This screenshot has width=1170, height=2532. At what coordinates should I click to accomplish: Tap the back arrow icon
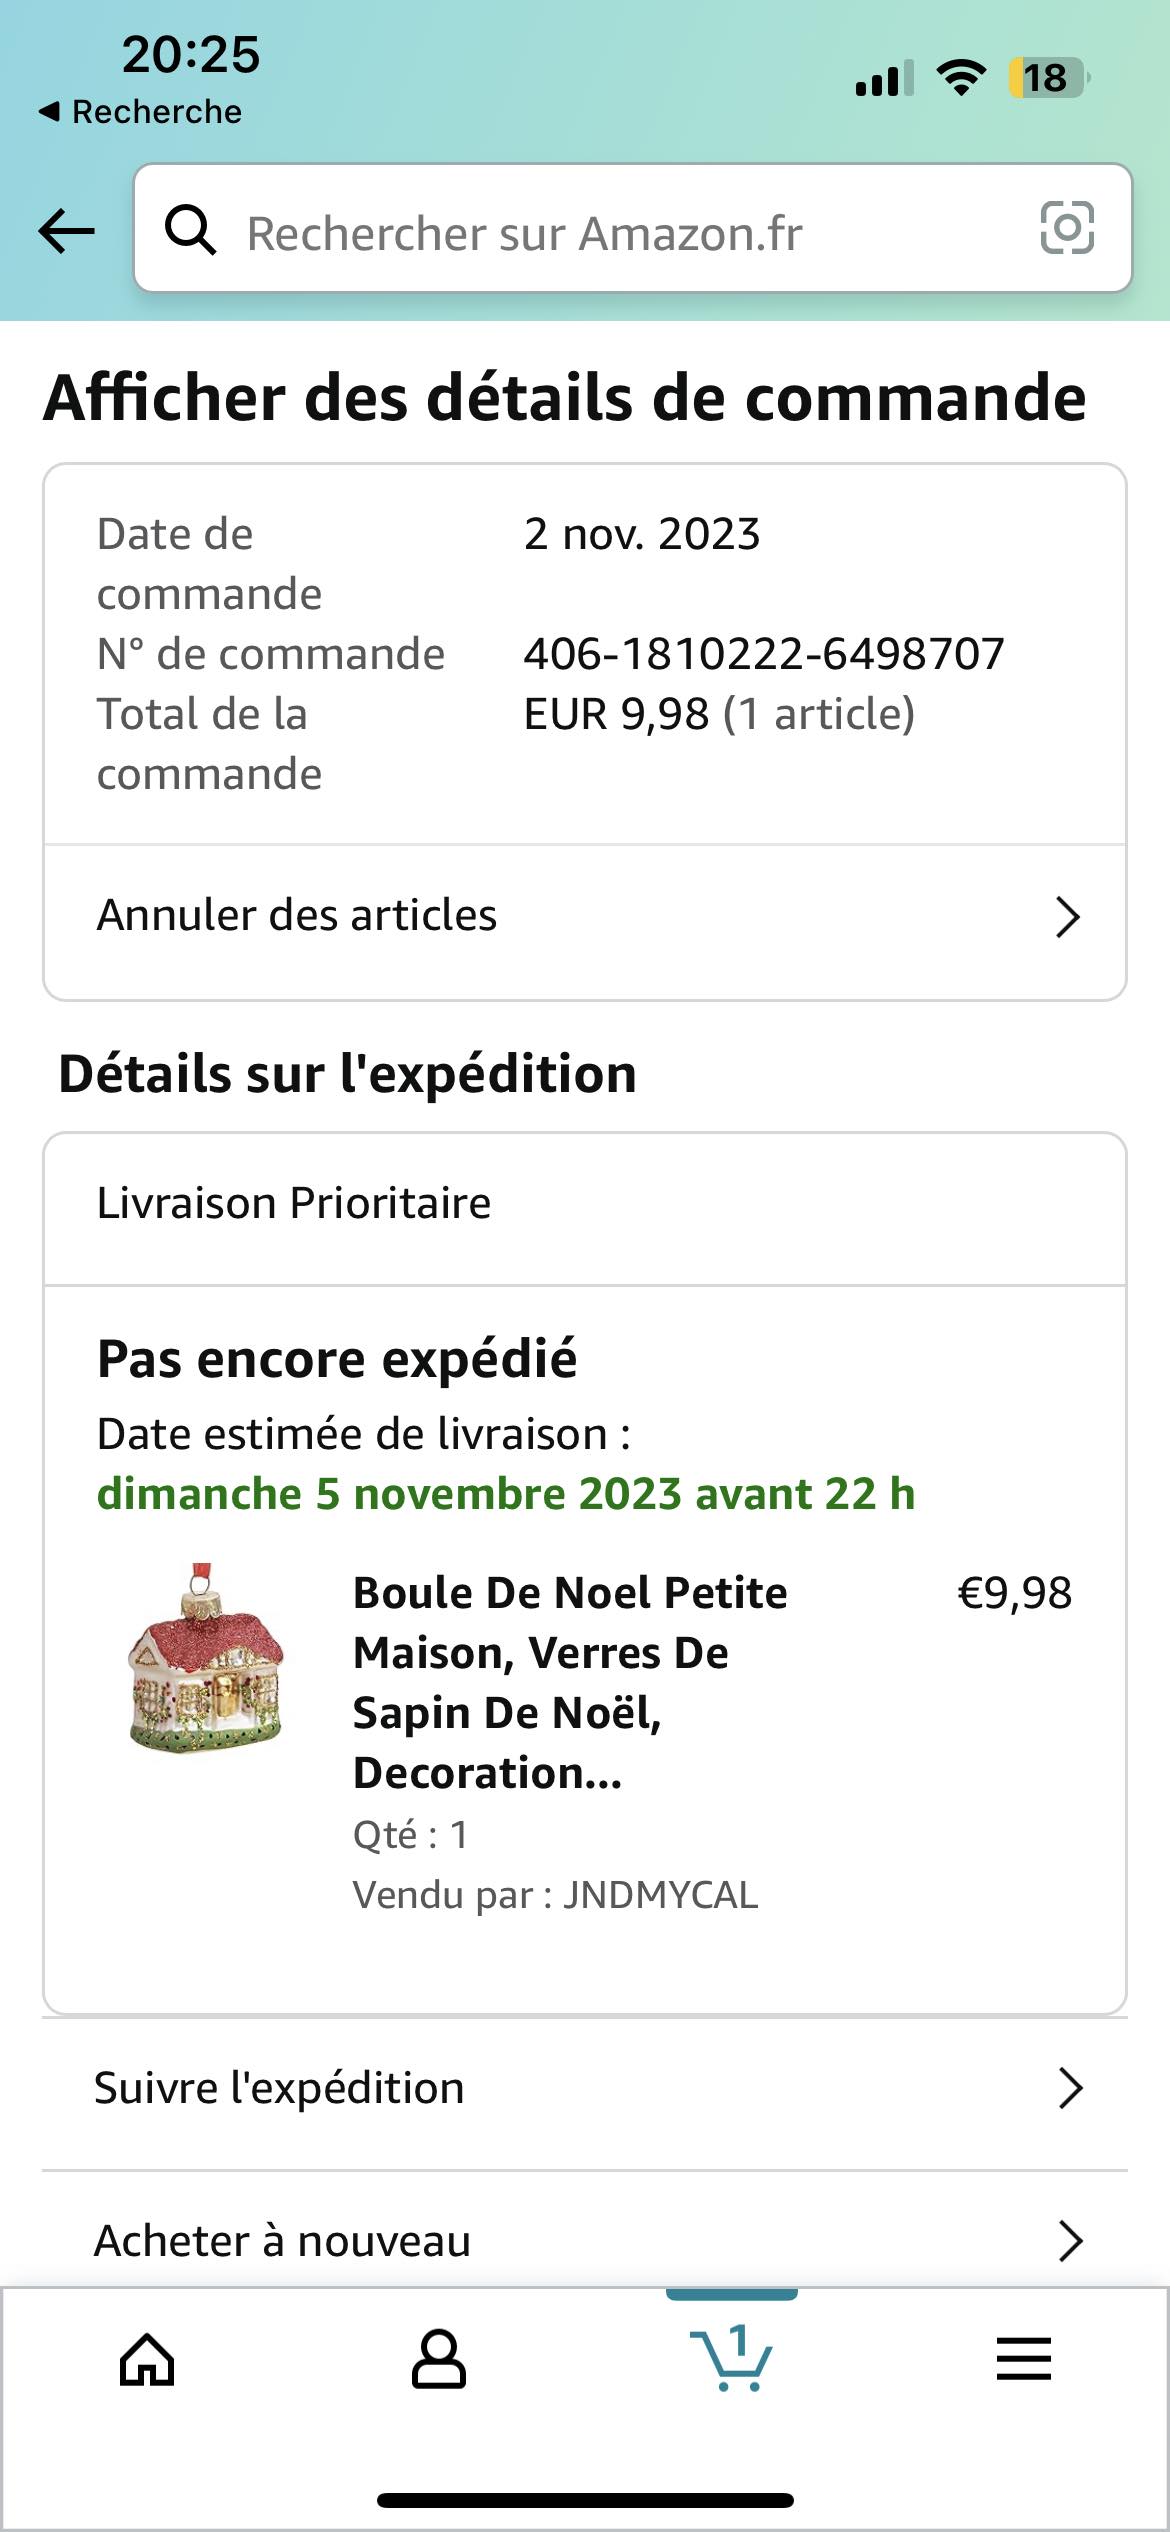(x=66, y=231)
